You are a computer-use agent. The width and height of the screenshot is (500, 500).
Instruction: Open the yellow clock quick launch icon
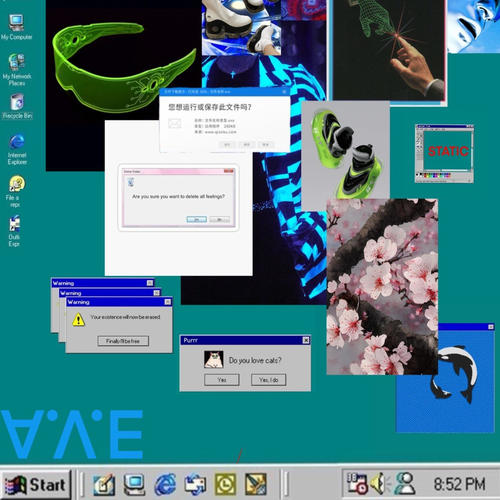click(x=226, y=484)
